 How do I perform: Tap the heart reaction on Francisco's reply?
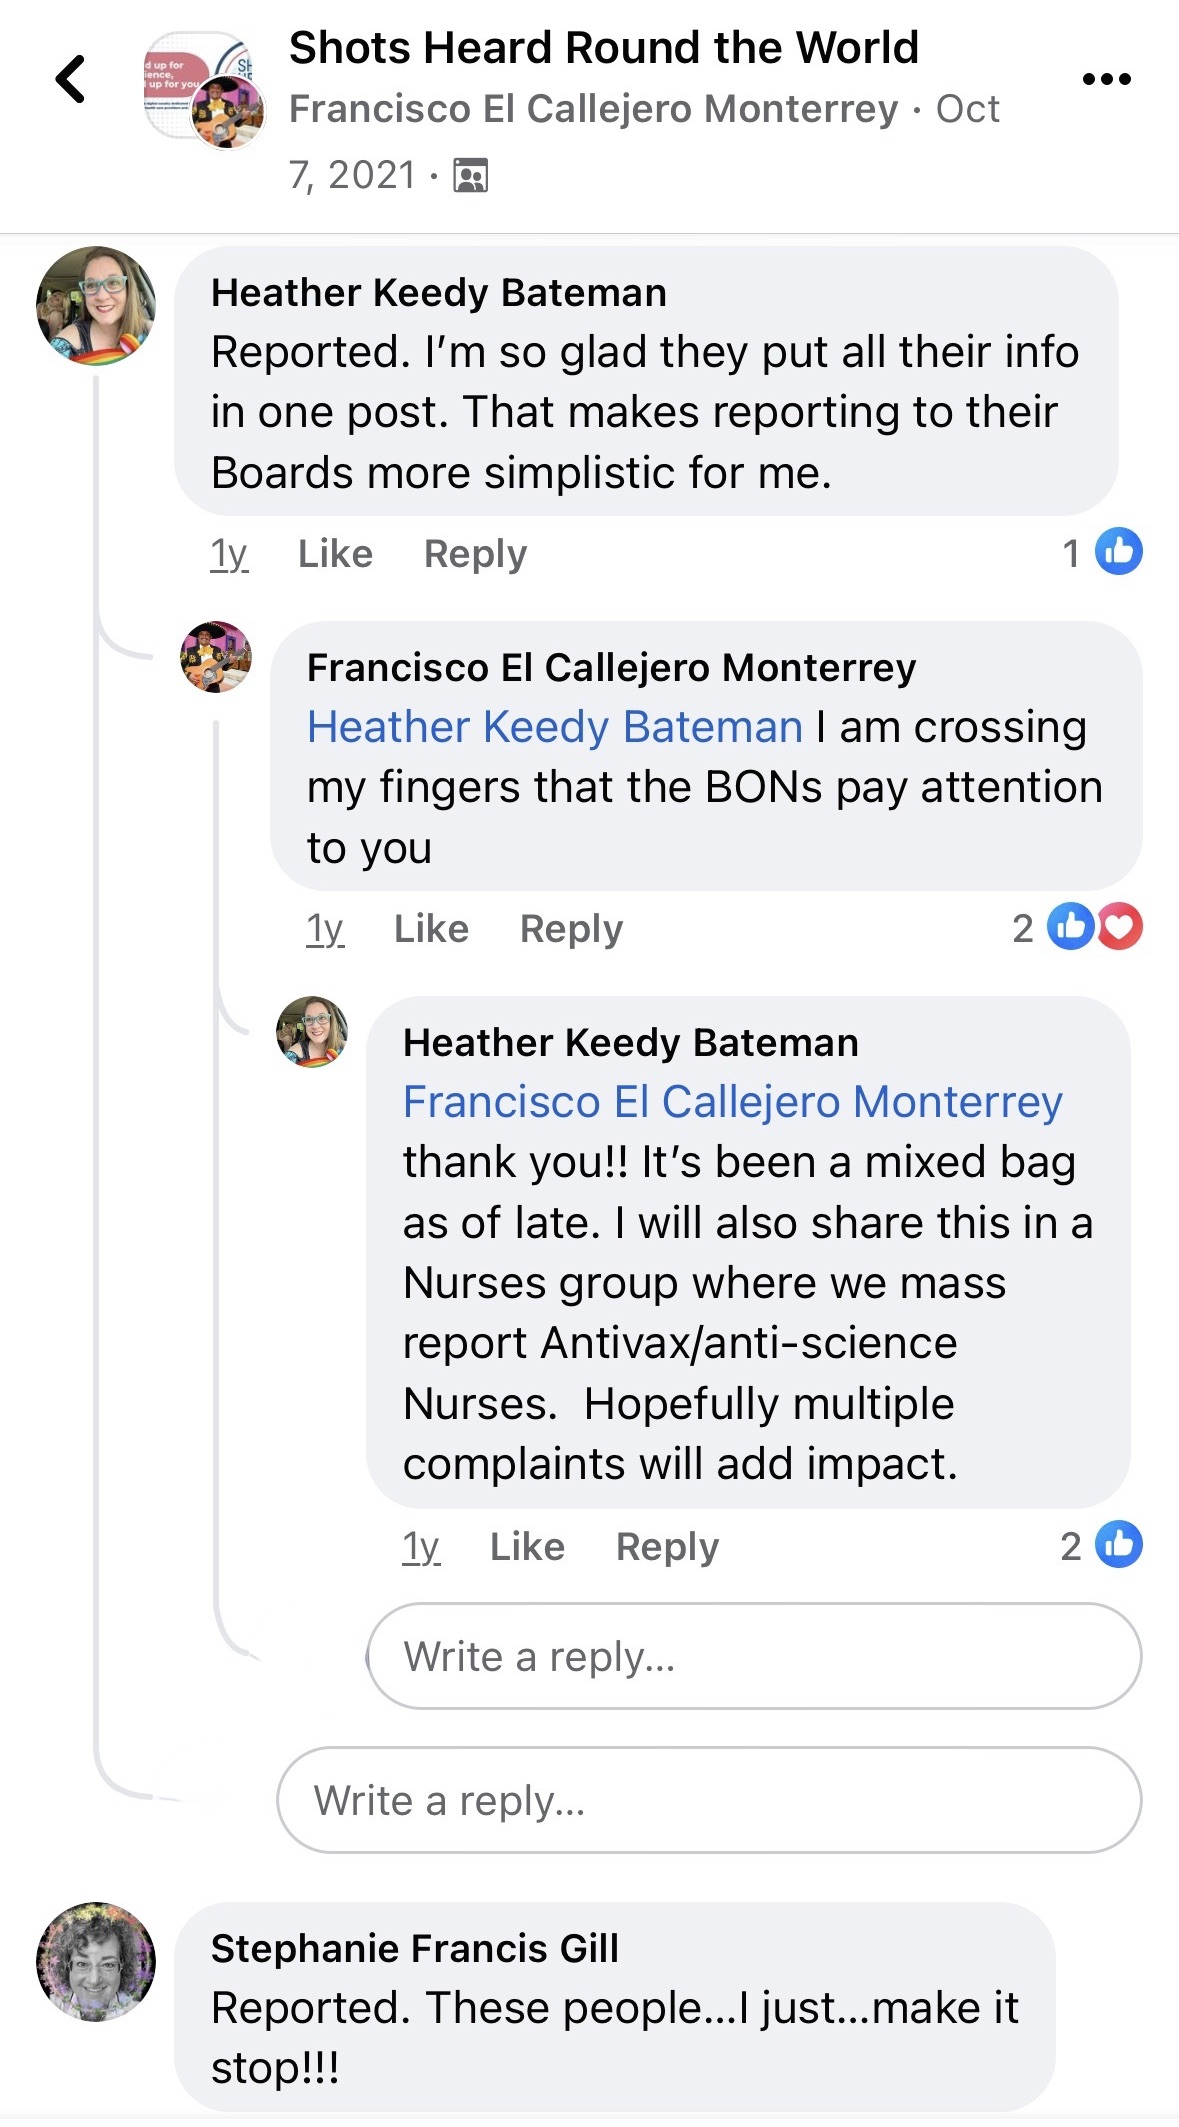coord(1120,927)
